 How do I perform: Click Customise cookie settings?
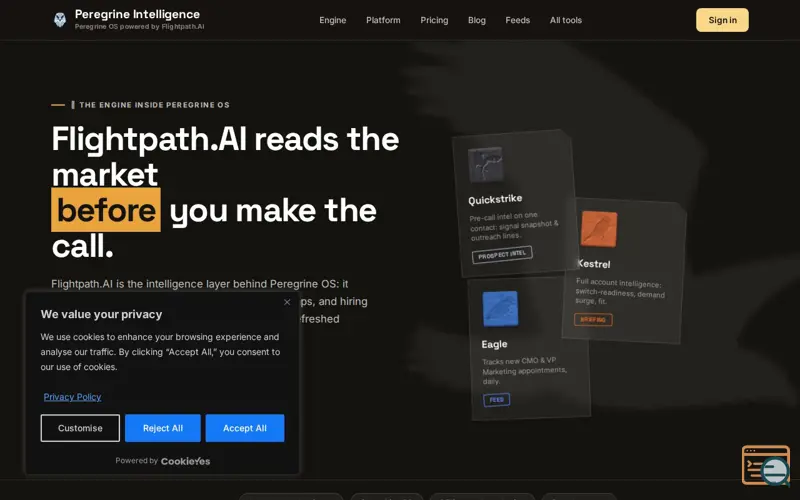point(80,428)
